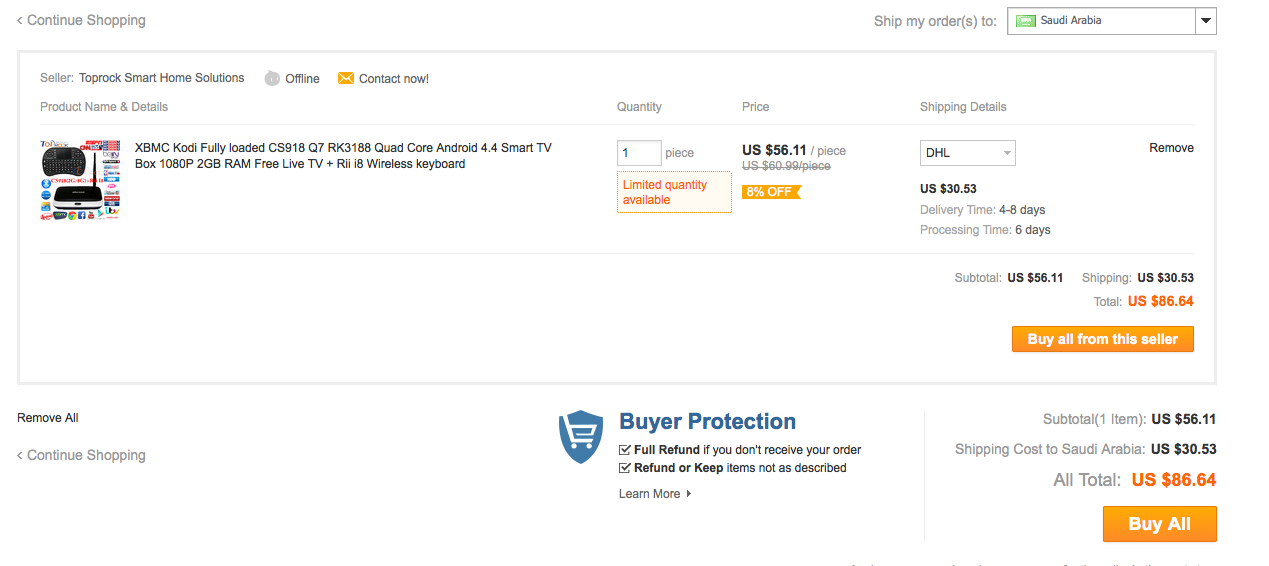Toggle the Full Refund checkbox
The width and height of the screenshot is (1269, 566).
point(625,450)
